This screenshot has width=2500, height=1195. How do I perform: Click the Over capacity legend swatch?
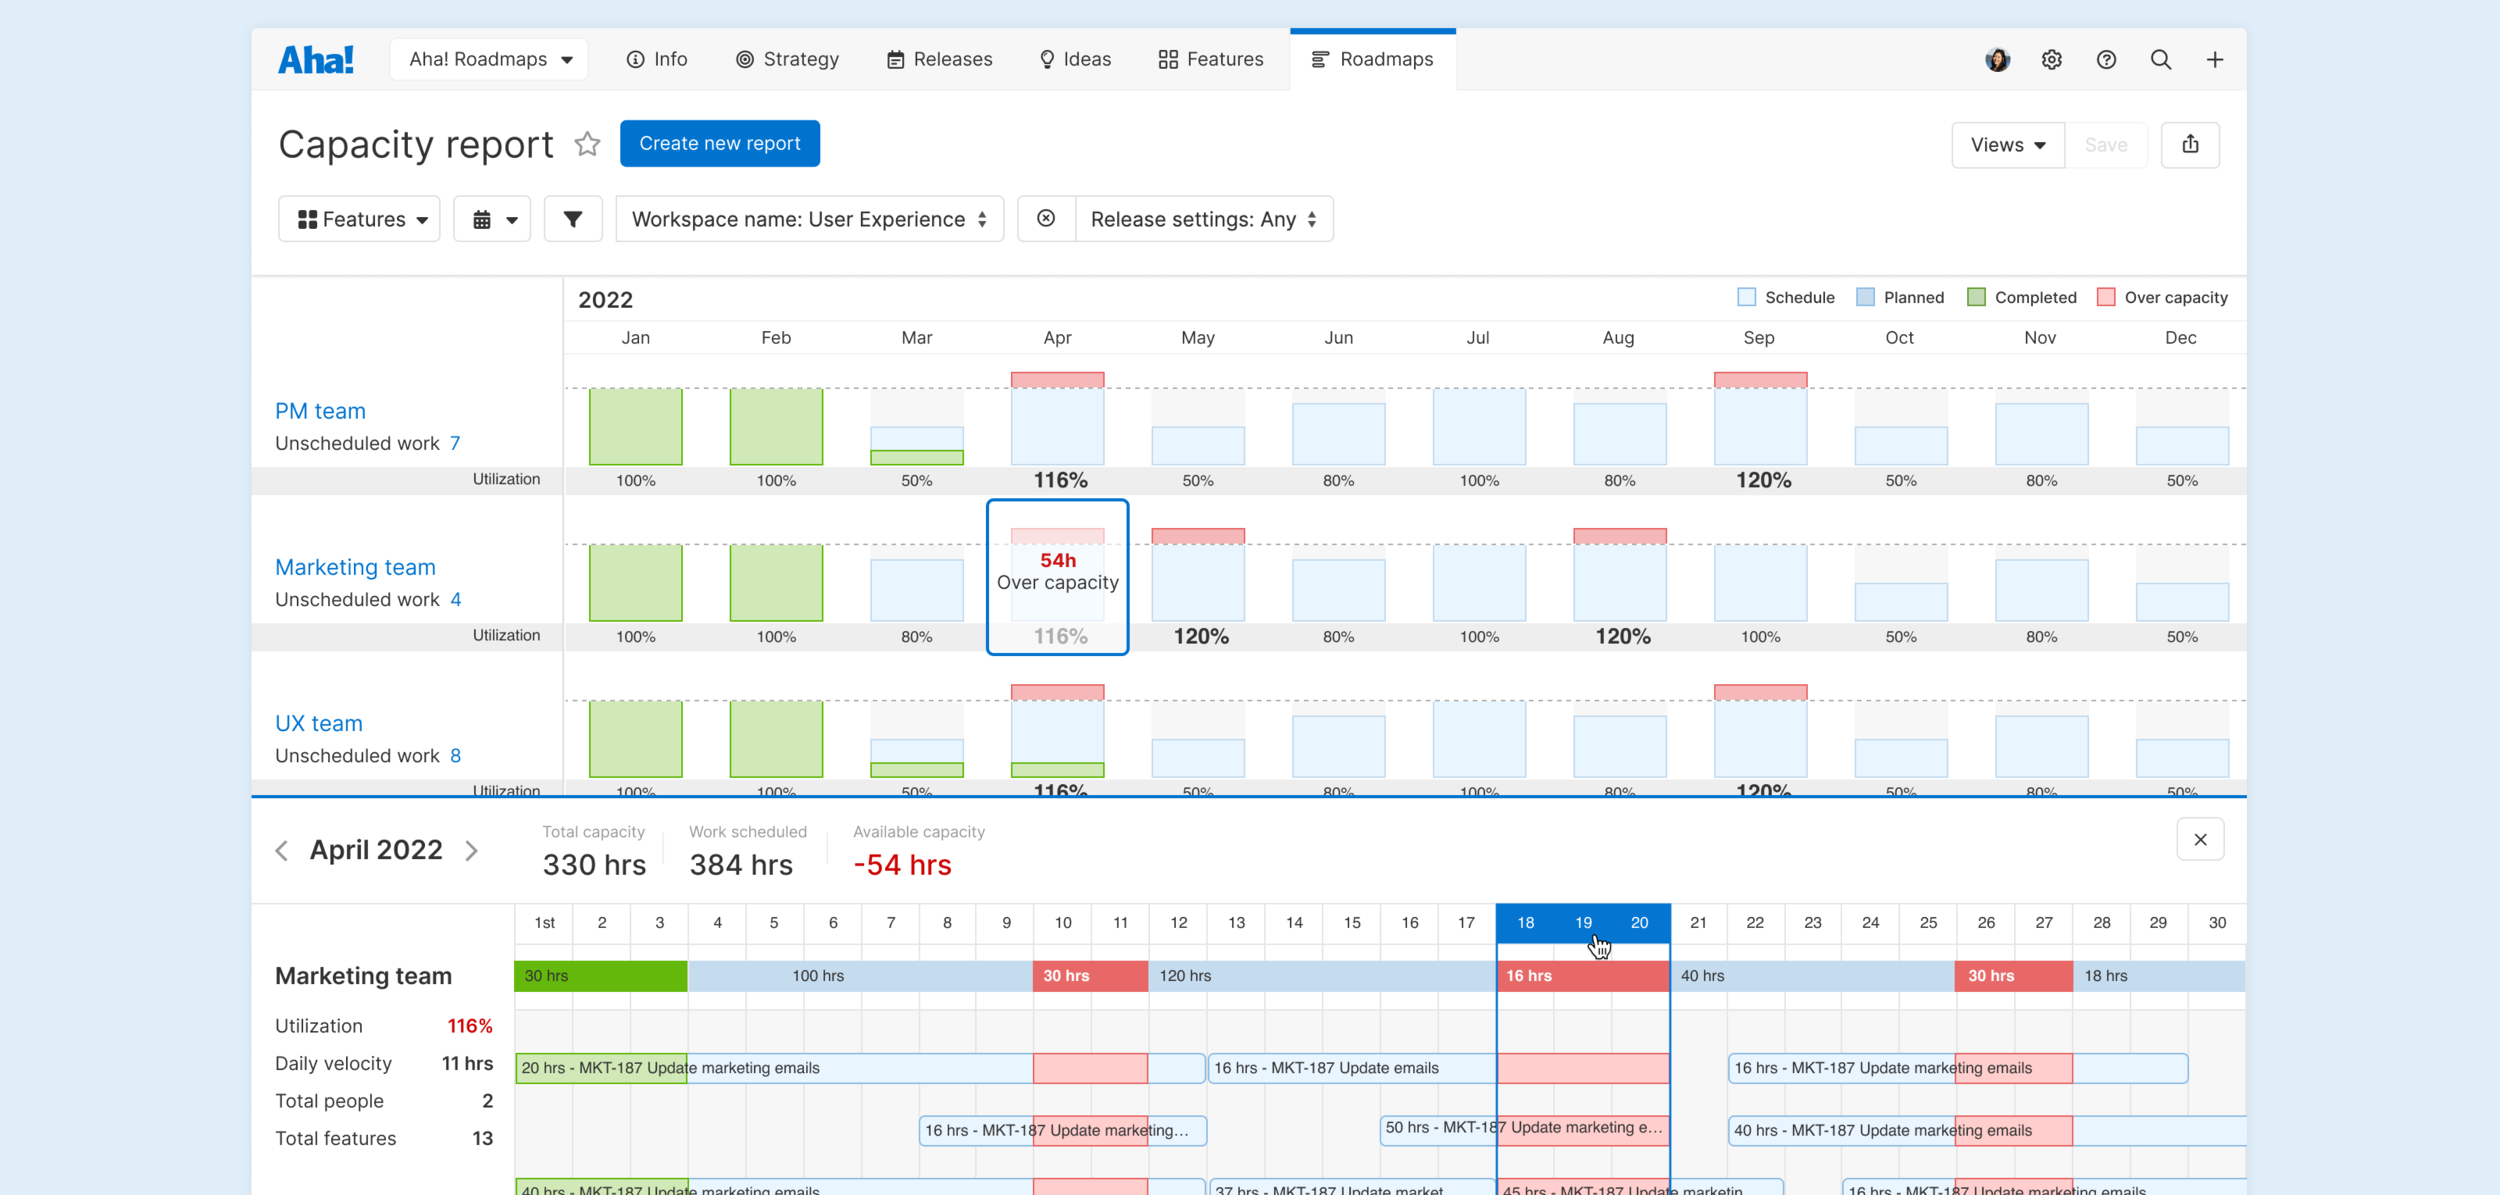click(2106, 297)
